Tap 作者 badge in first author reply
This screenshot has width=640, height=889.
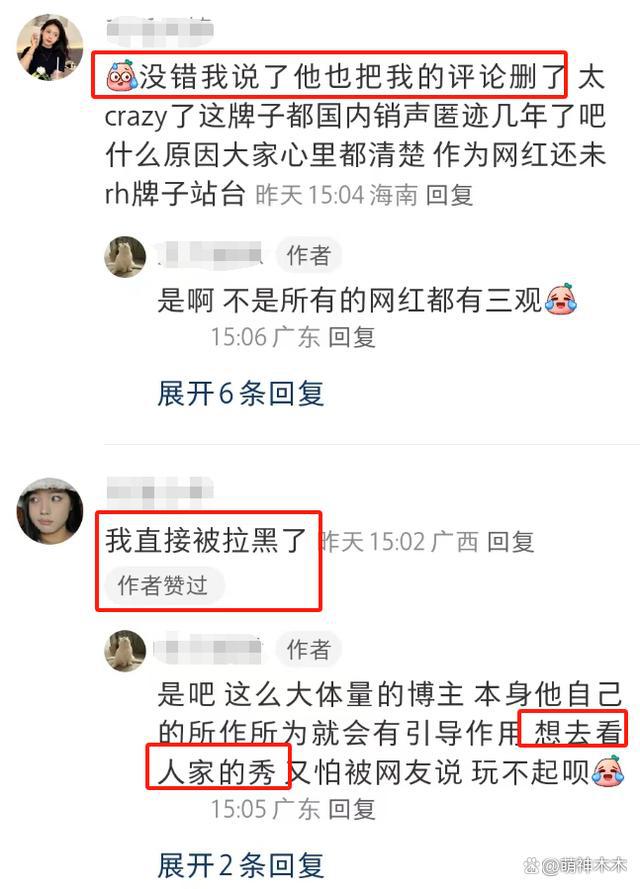click(308, 256)
